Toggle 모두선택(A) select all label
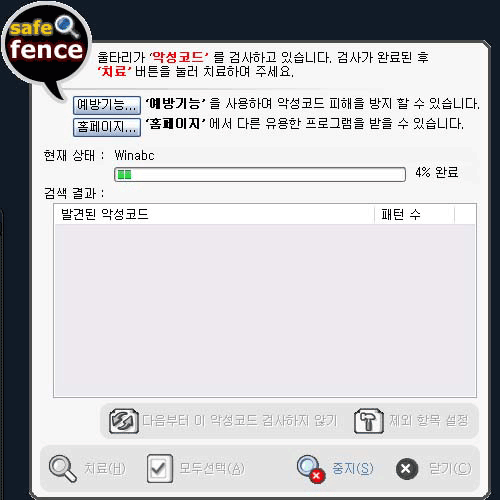500x500 pixels. [212, 468]
